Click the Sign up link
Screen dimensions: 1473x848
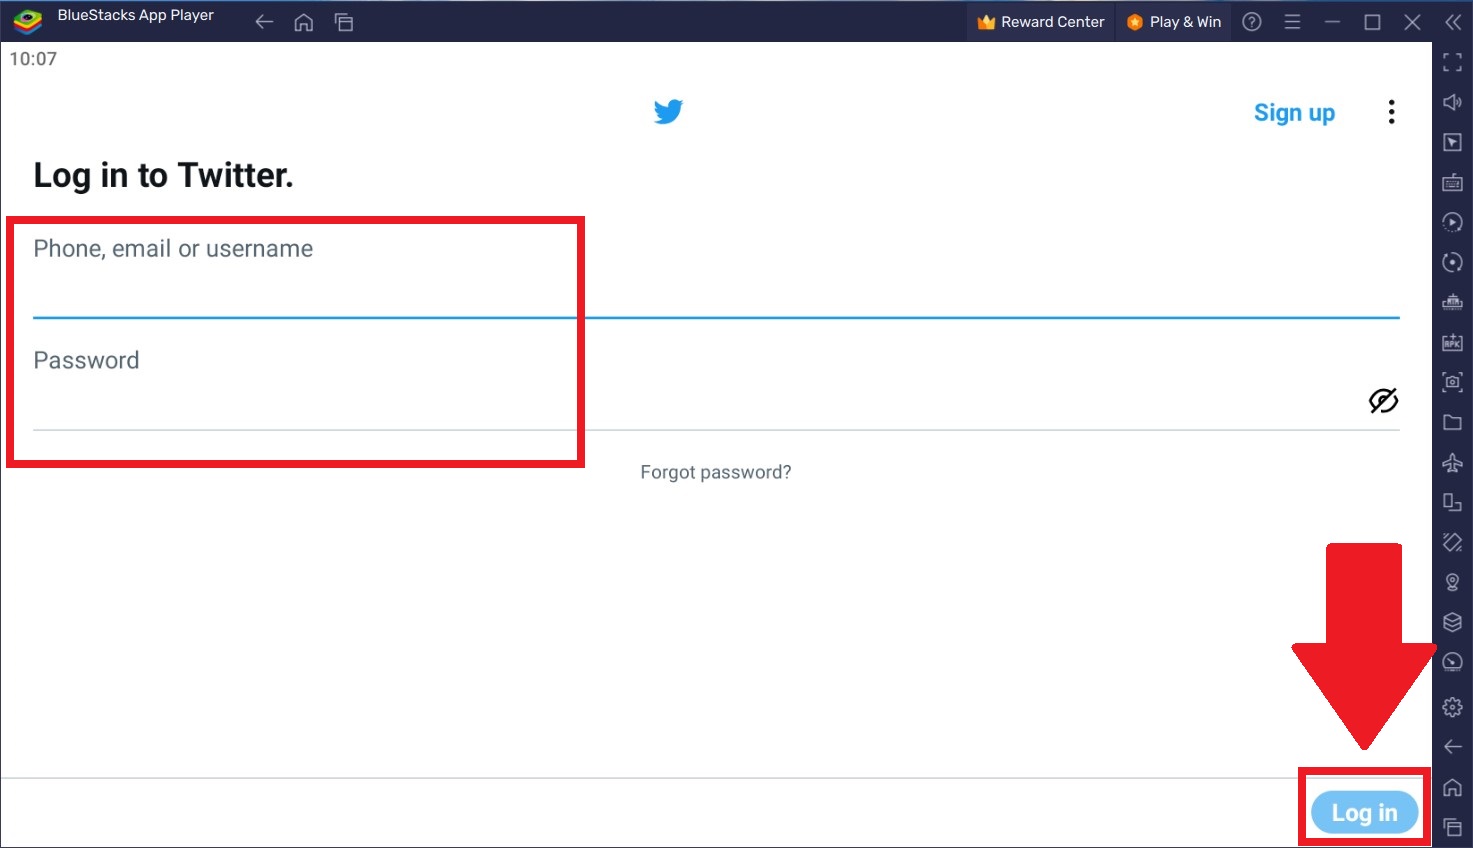(x=1294, y=113)
